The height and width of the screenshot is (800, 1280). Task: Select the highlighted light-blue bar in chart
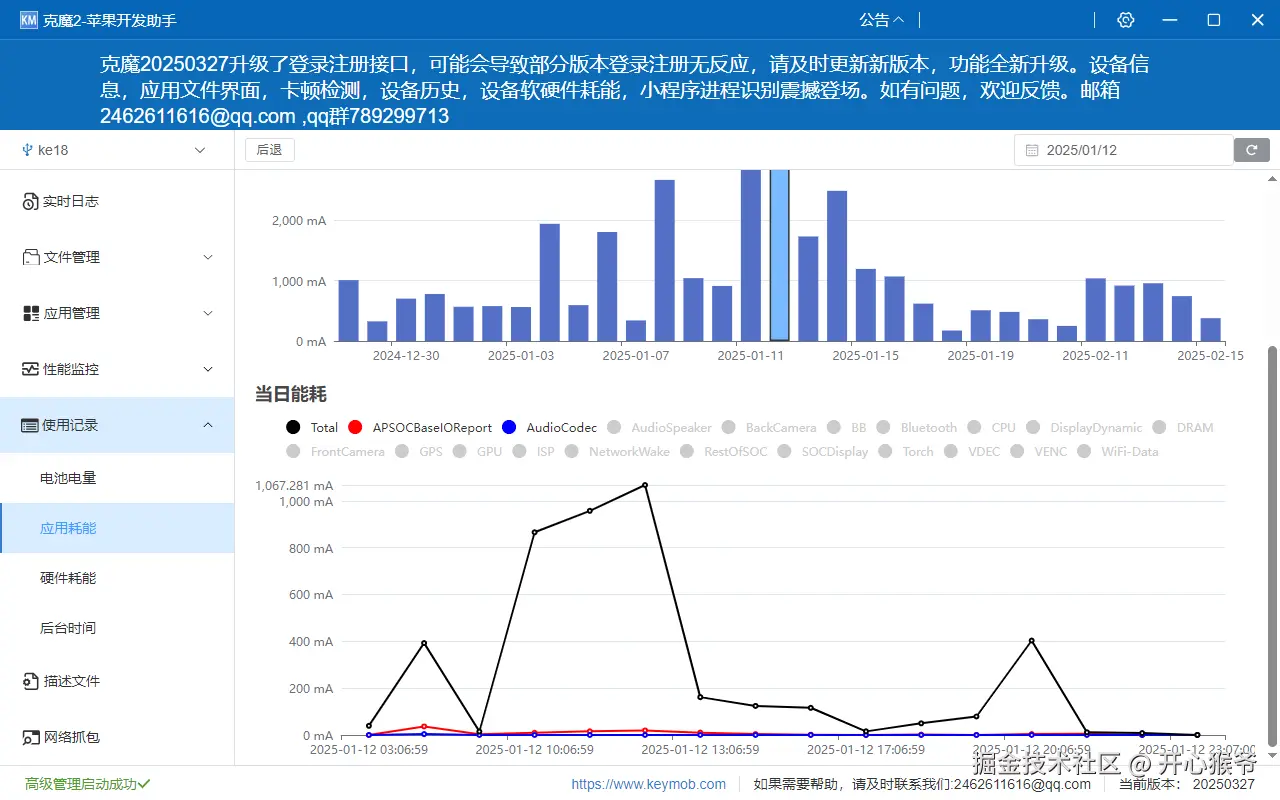point(779,255)
